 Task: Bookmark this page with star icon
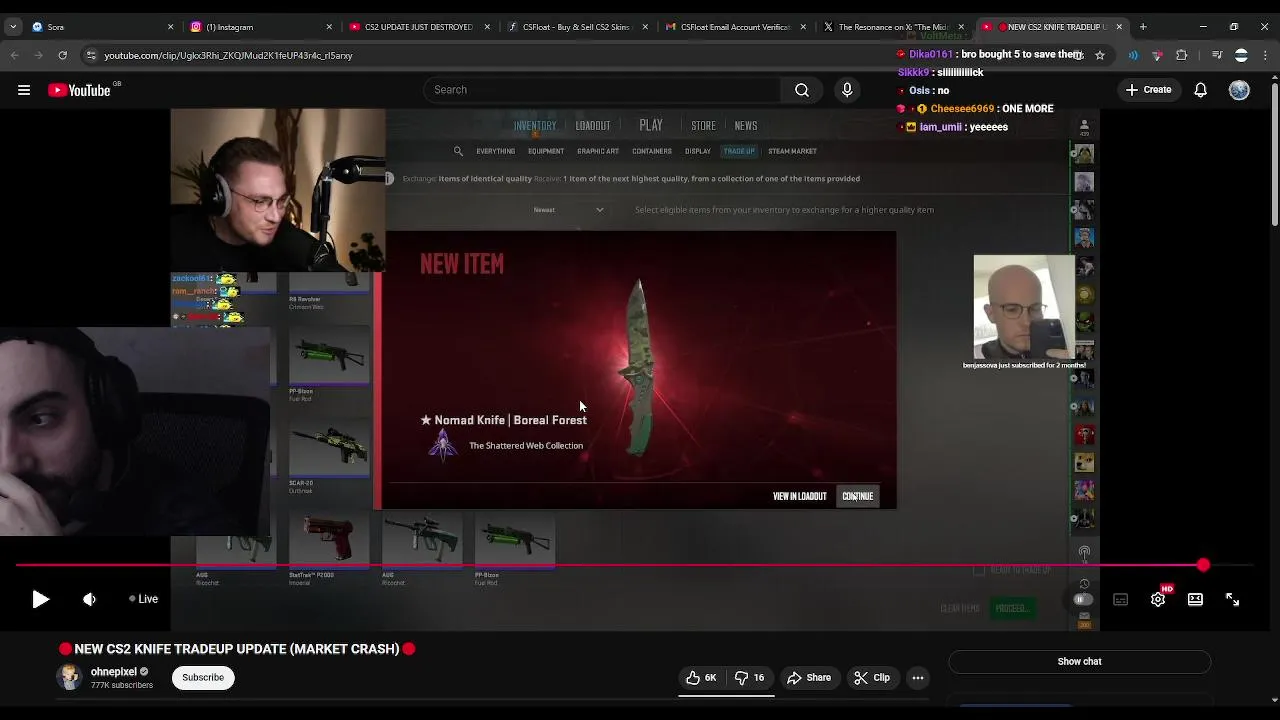[x=1100, y=56]
